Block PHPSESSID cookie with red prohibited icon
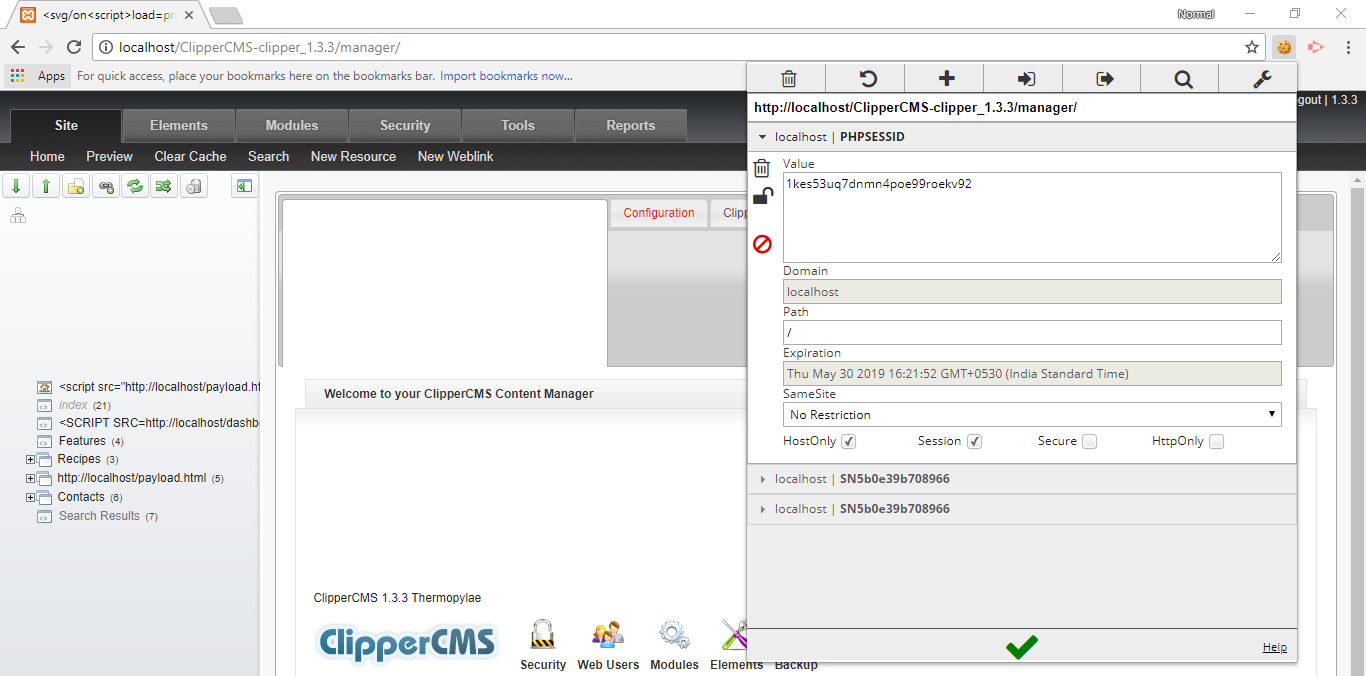 (762, 243)
